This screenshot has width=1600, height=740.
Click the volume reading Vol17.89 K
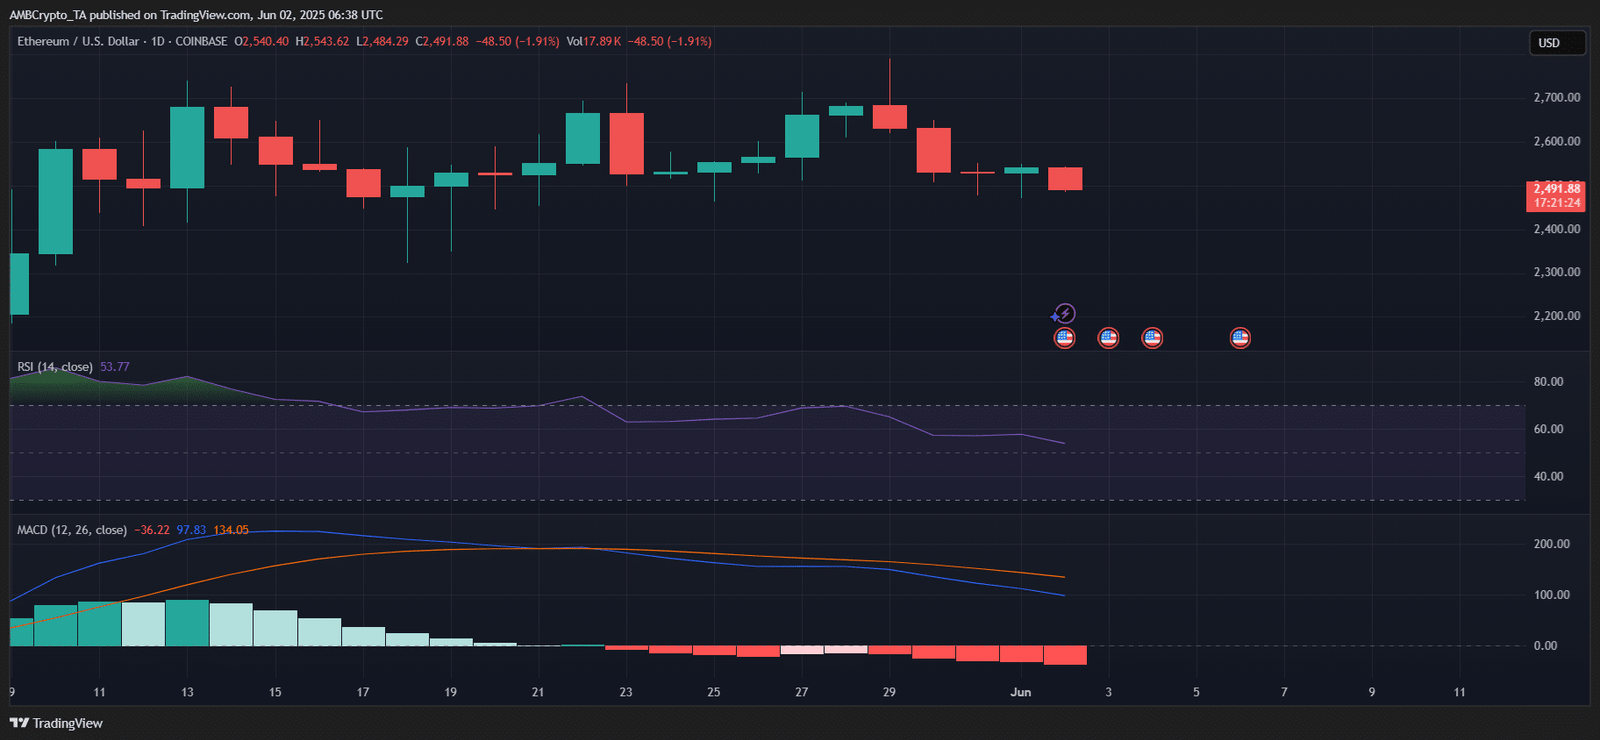(x=594, y=41)
